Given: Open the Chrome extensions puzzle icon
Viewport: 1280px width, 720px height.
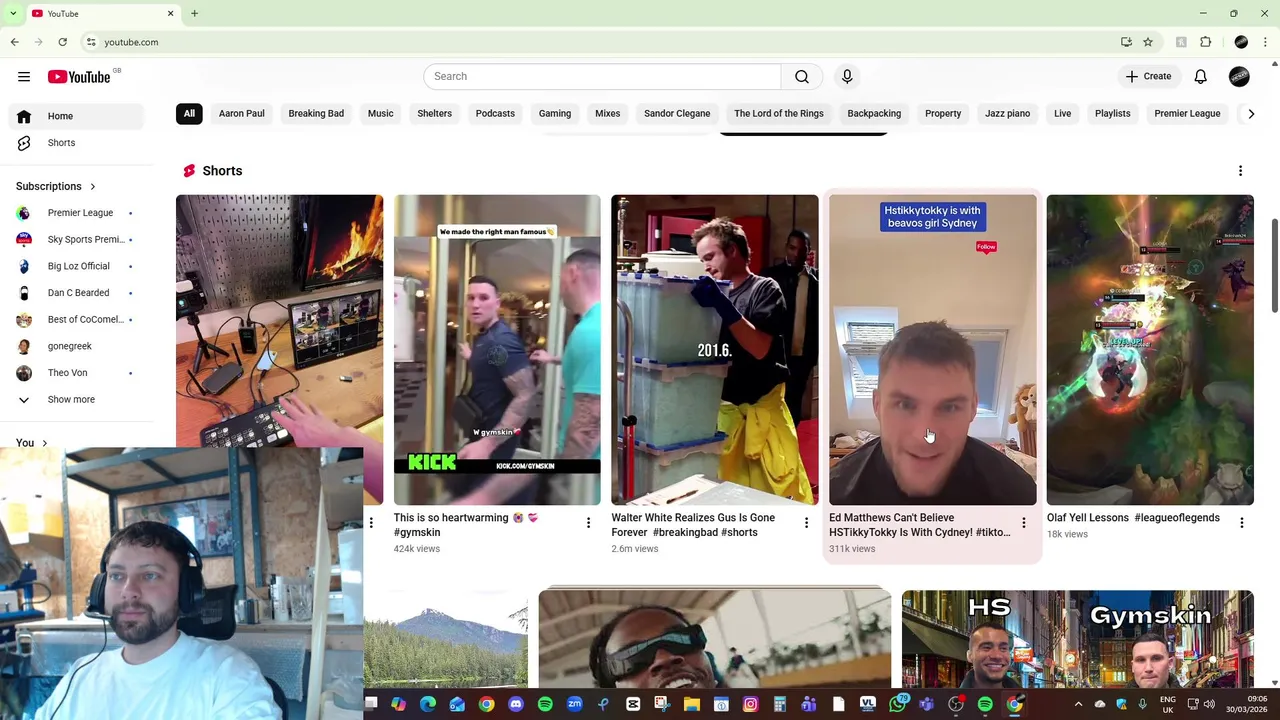Looking at the screenshot, I should click(x=1205, y=42).
